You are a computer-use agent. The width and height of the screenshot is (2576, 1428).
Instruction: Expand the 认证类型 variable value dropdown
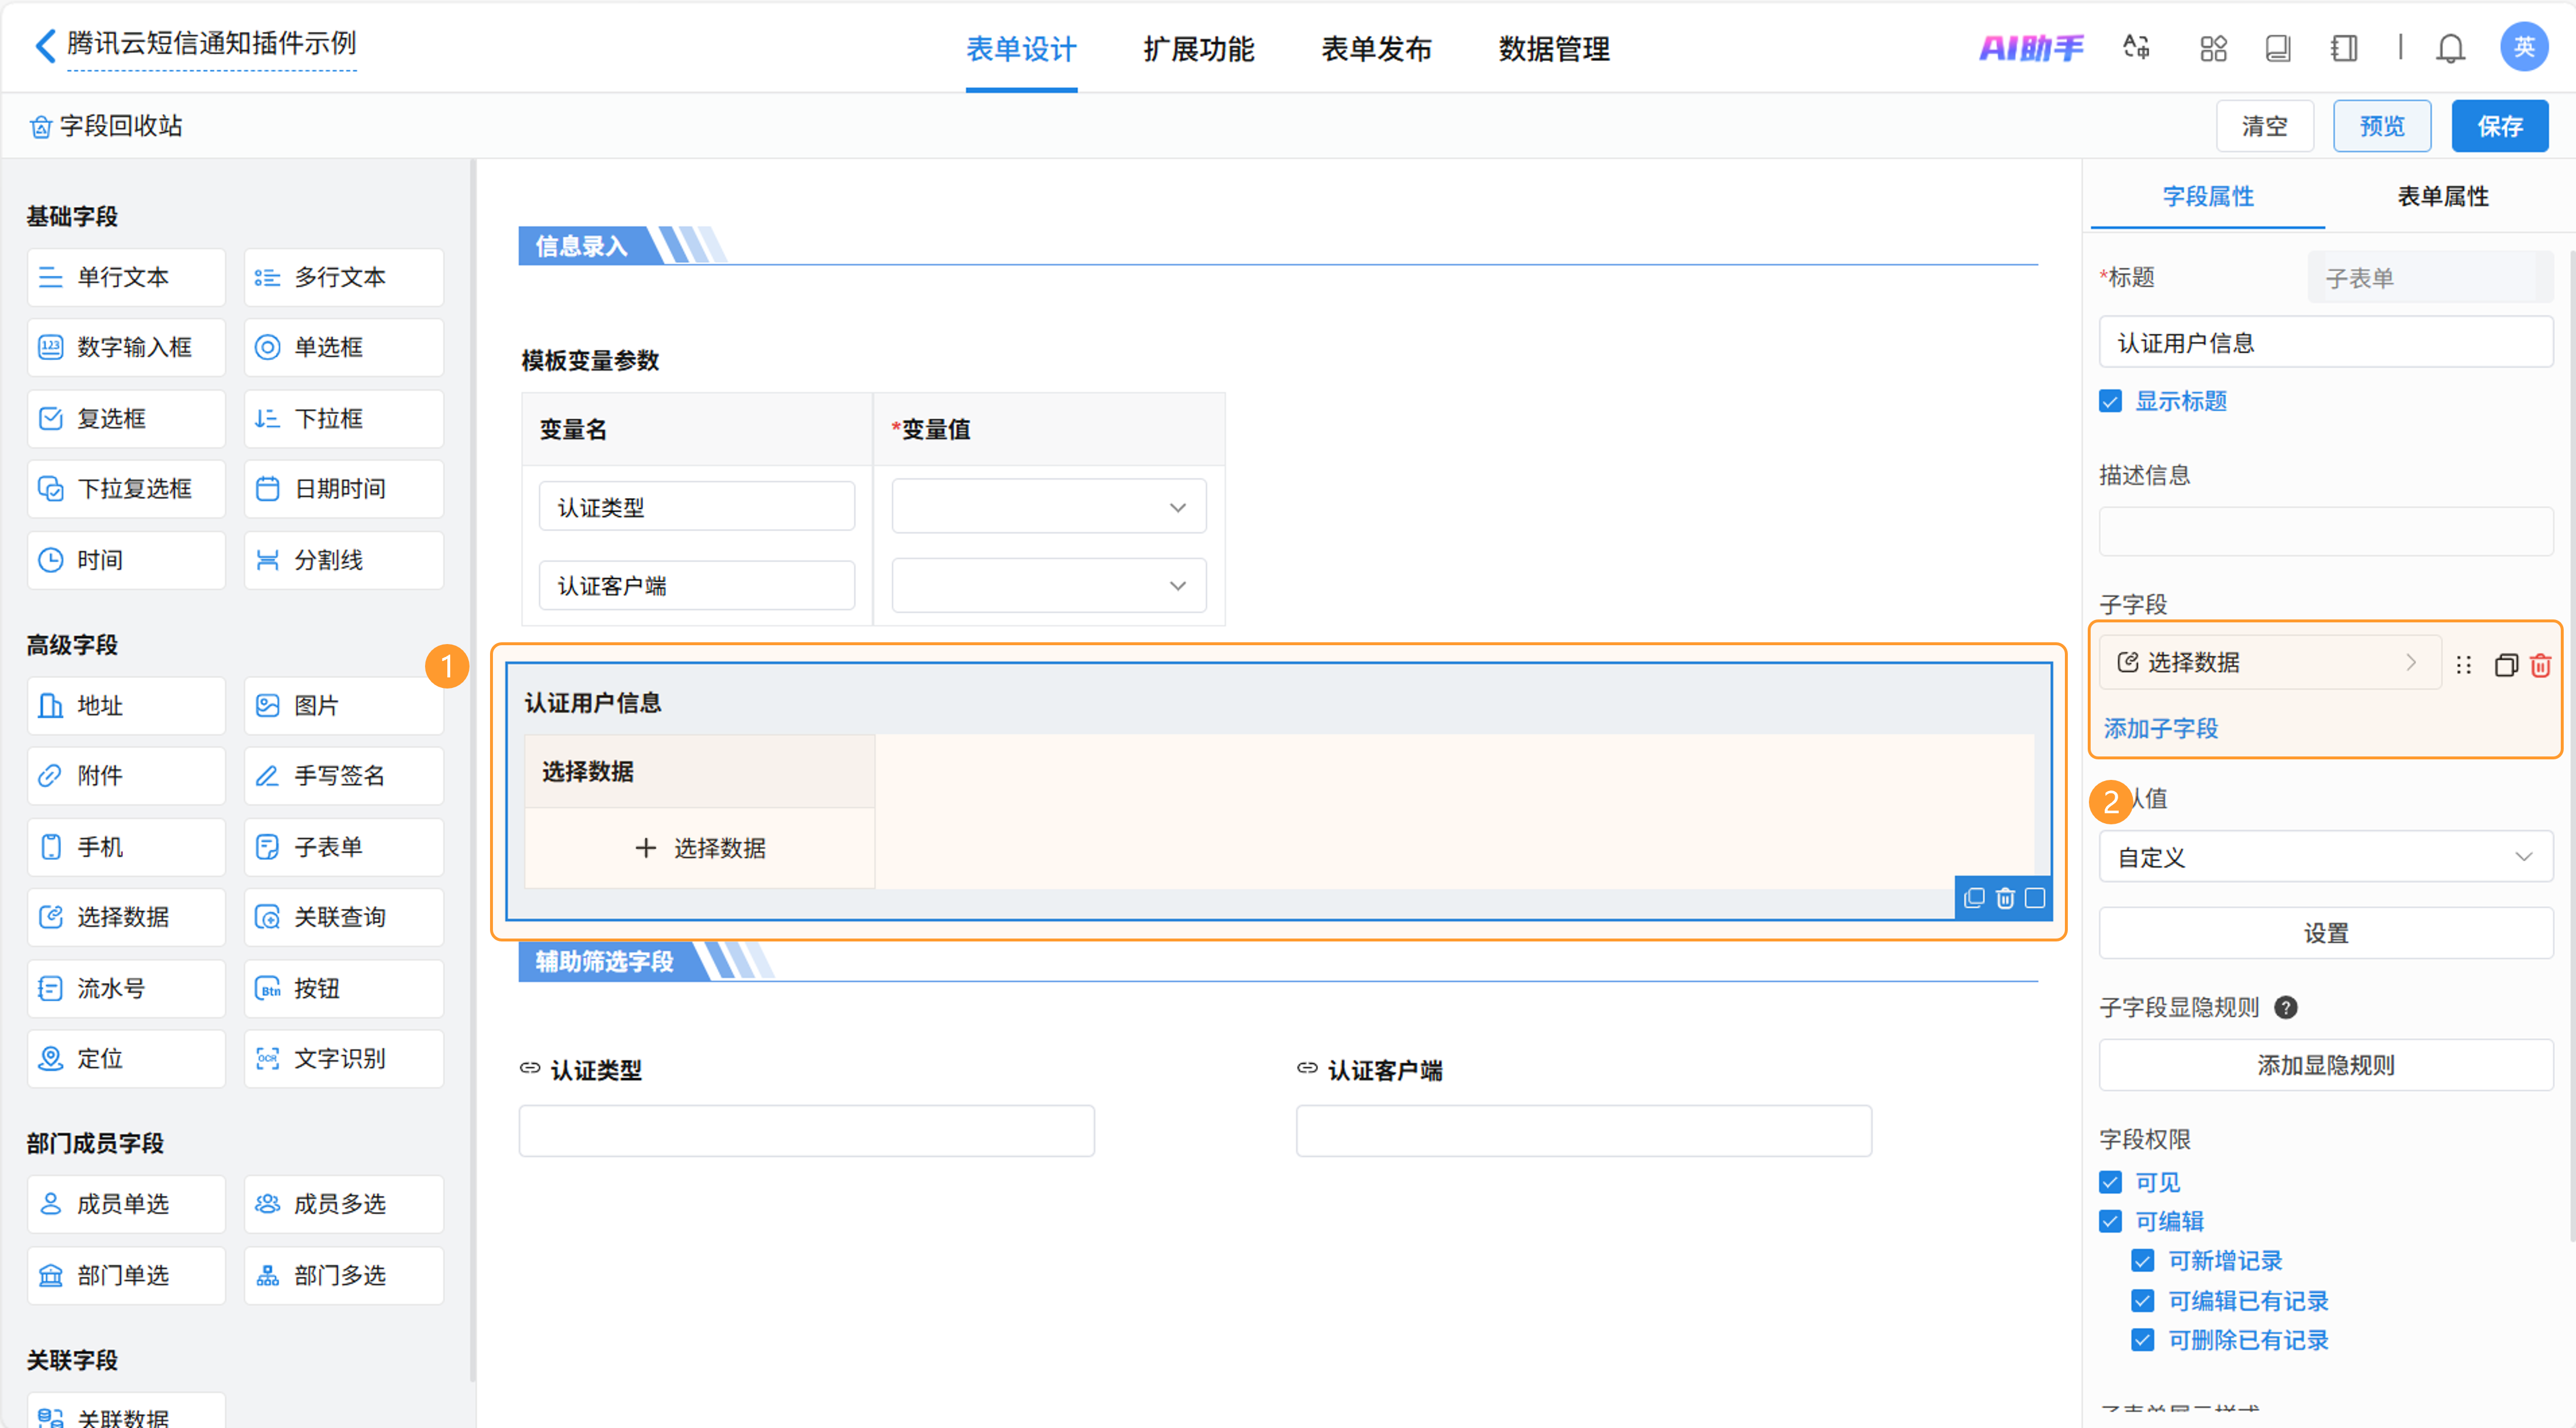1048,507
